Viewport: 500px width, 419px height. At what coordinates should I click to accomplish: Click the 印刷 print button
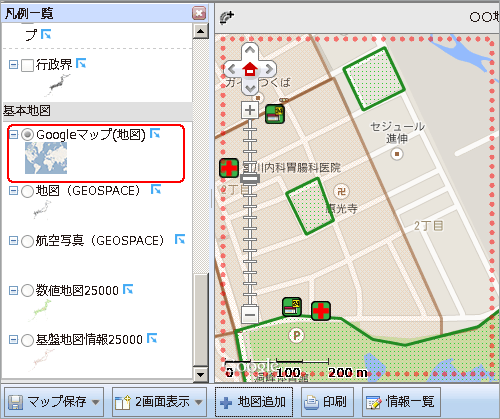pyautogui.click(x=327, y=402)
